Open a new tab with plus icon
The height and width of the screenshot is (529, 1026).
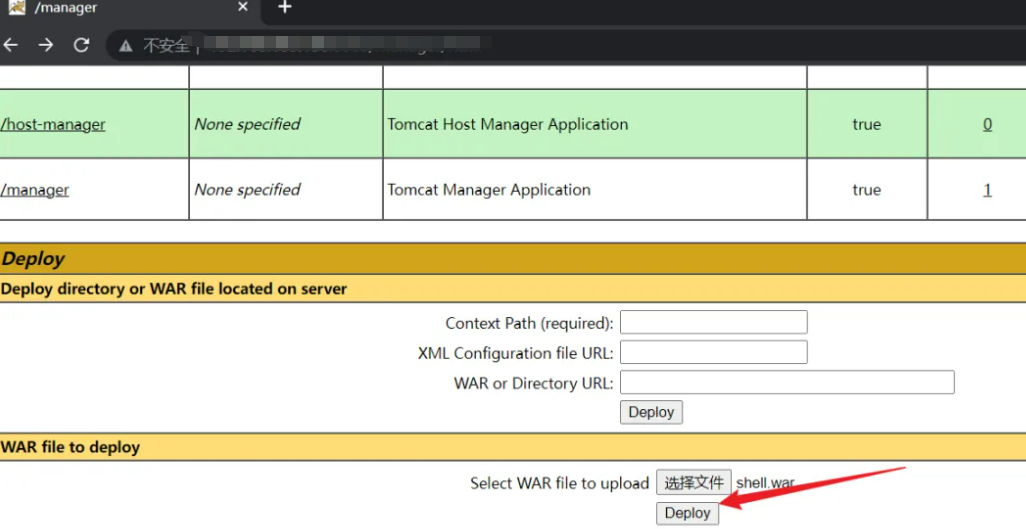(x=284, y=7)
